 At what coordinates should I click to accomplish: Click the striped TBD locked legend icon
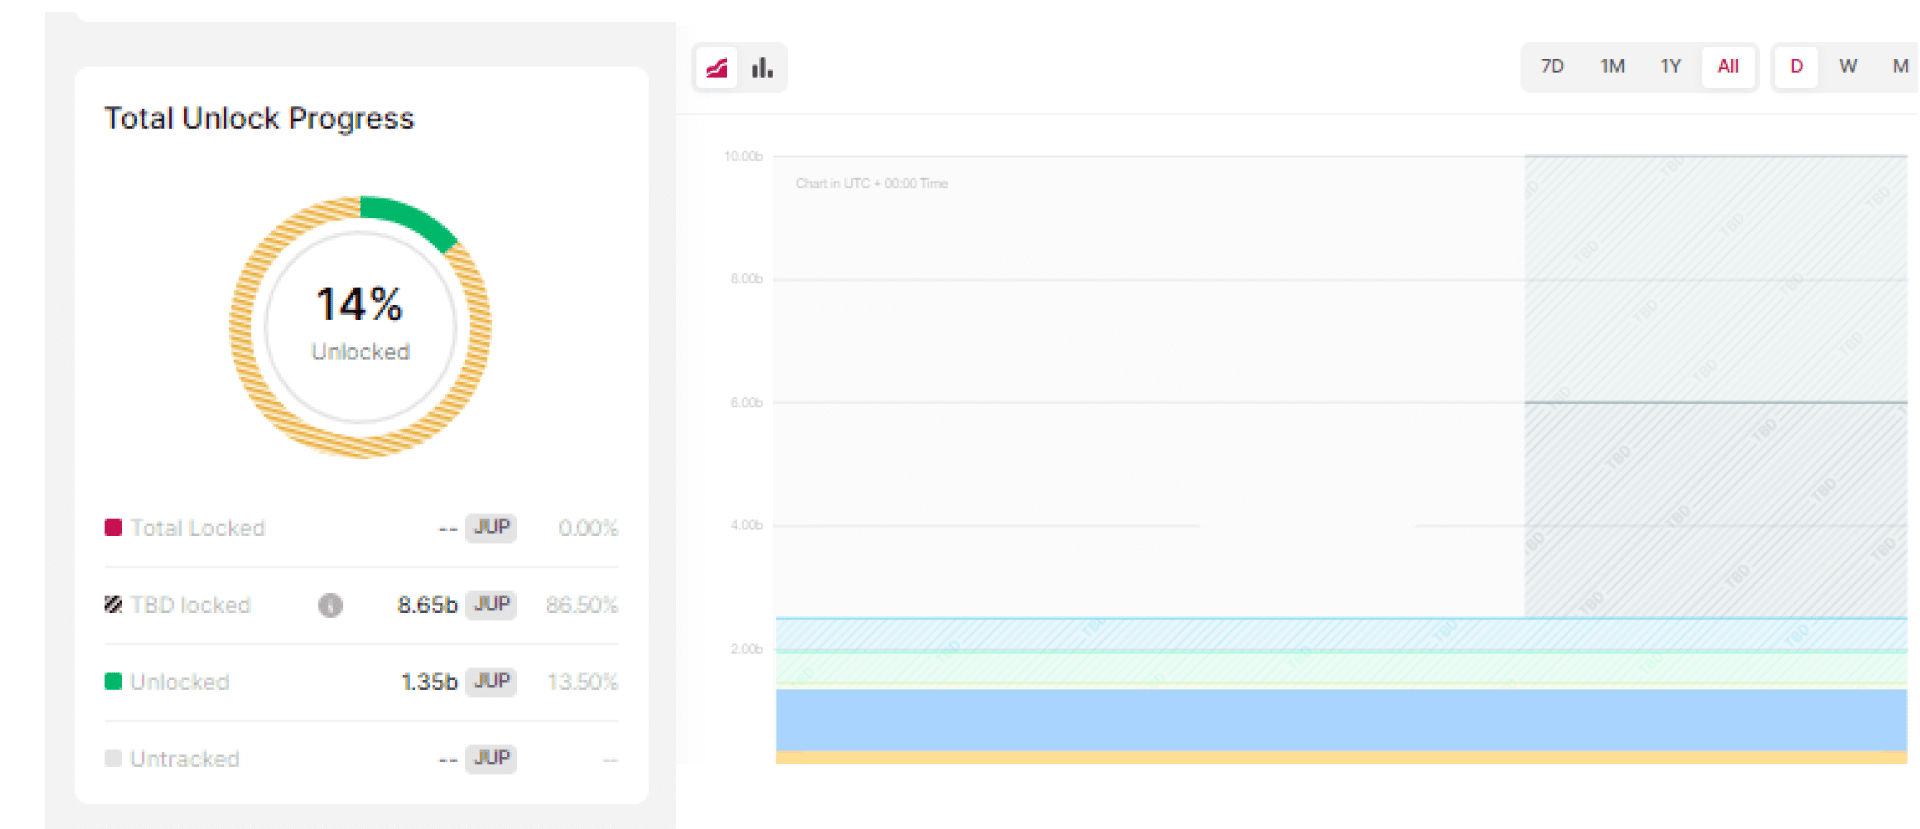[113, 604]
